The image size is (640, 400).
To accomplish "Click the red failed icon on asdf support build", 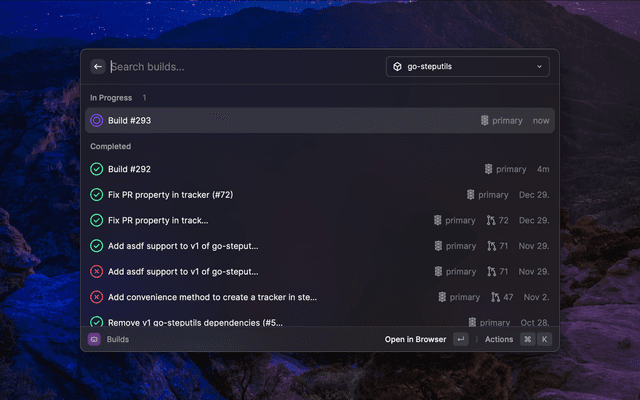I will pyautogui.click(x=97, y=271).
